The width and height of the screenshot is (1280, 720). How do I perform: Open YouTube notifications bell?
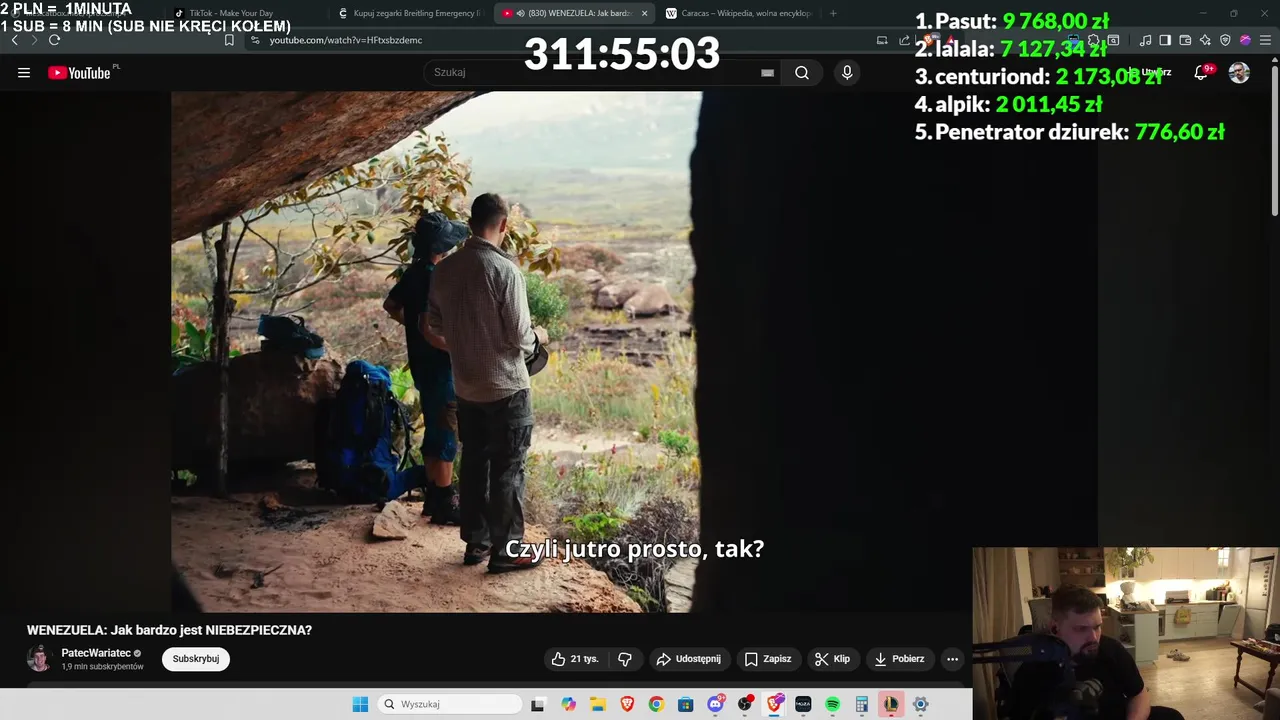1201,73
